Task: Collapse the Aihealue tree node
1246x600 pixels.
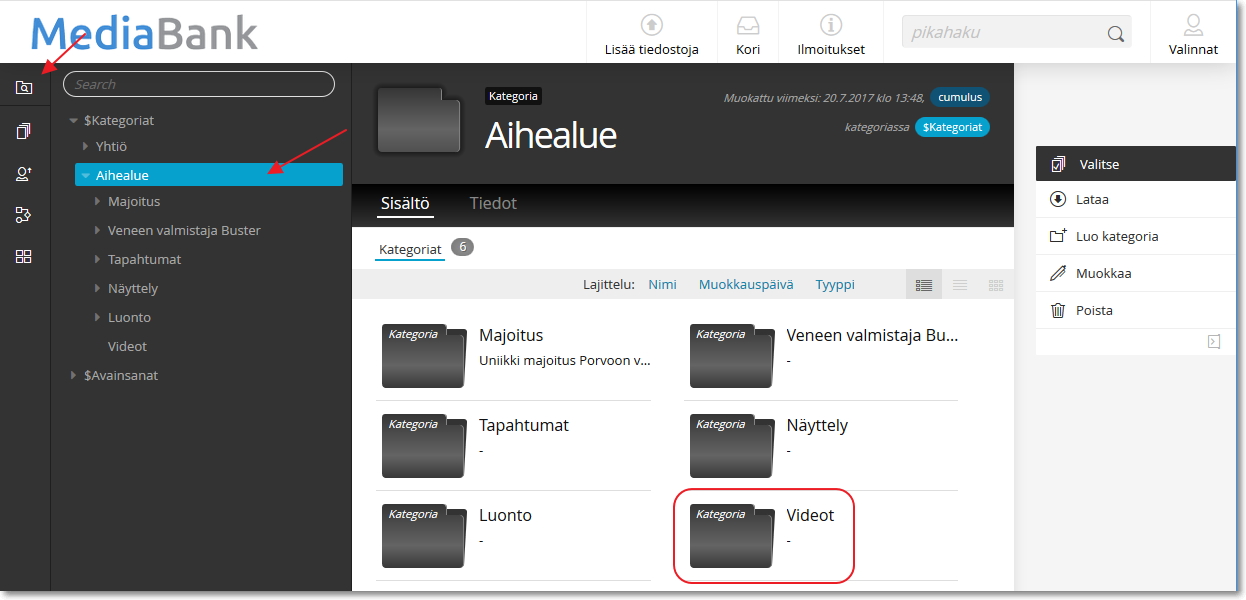Action: coord(86,175)
